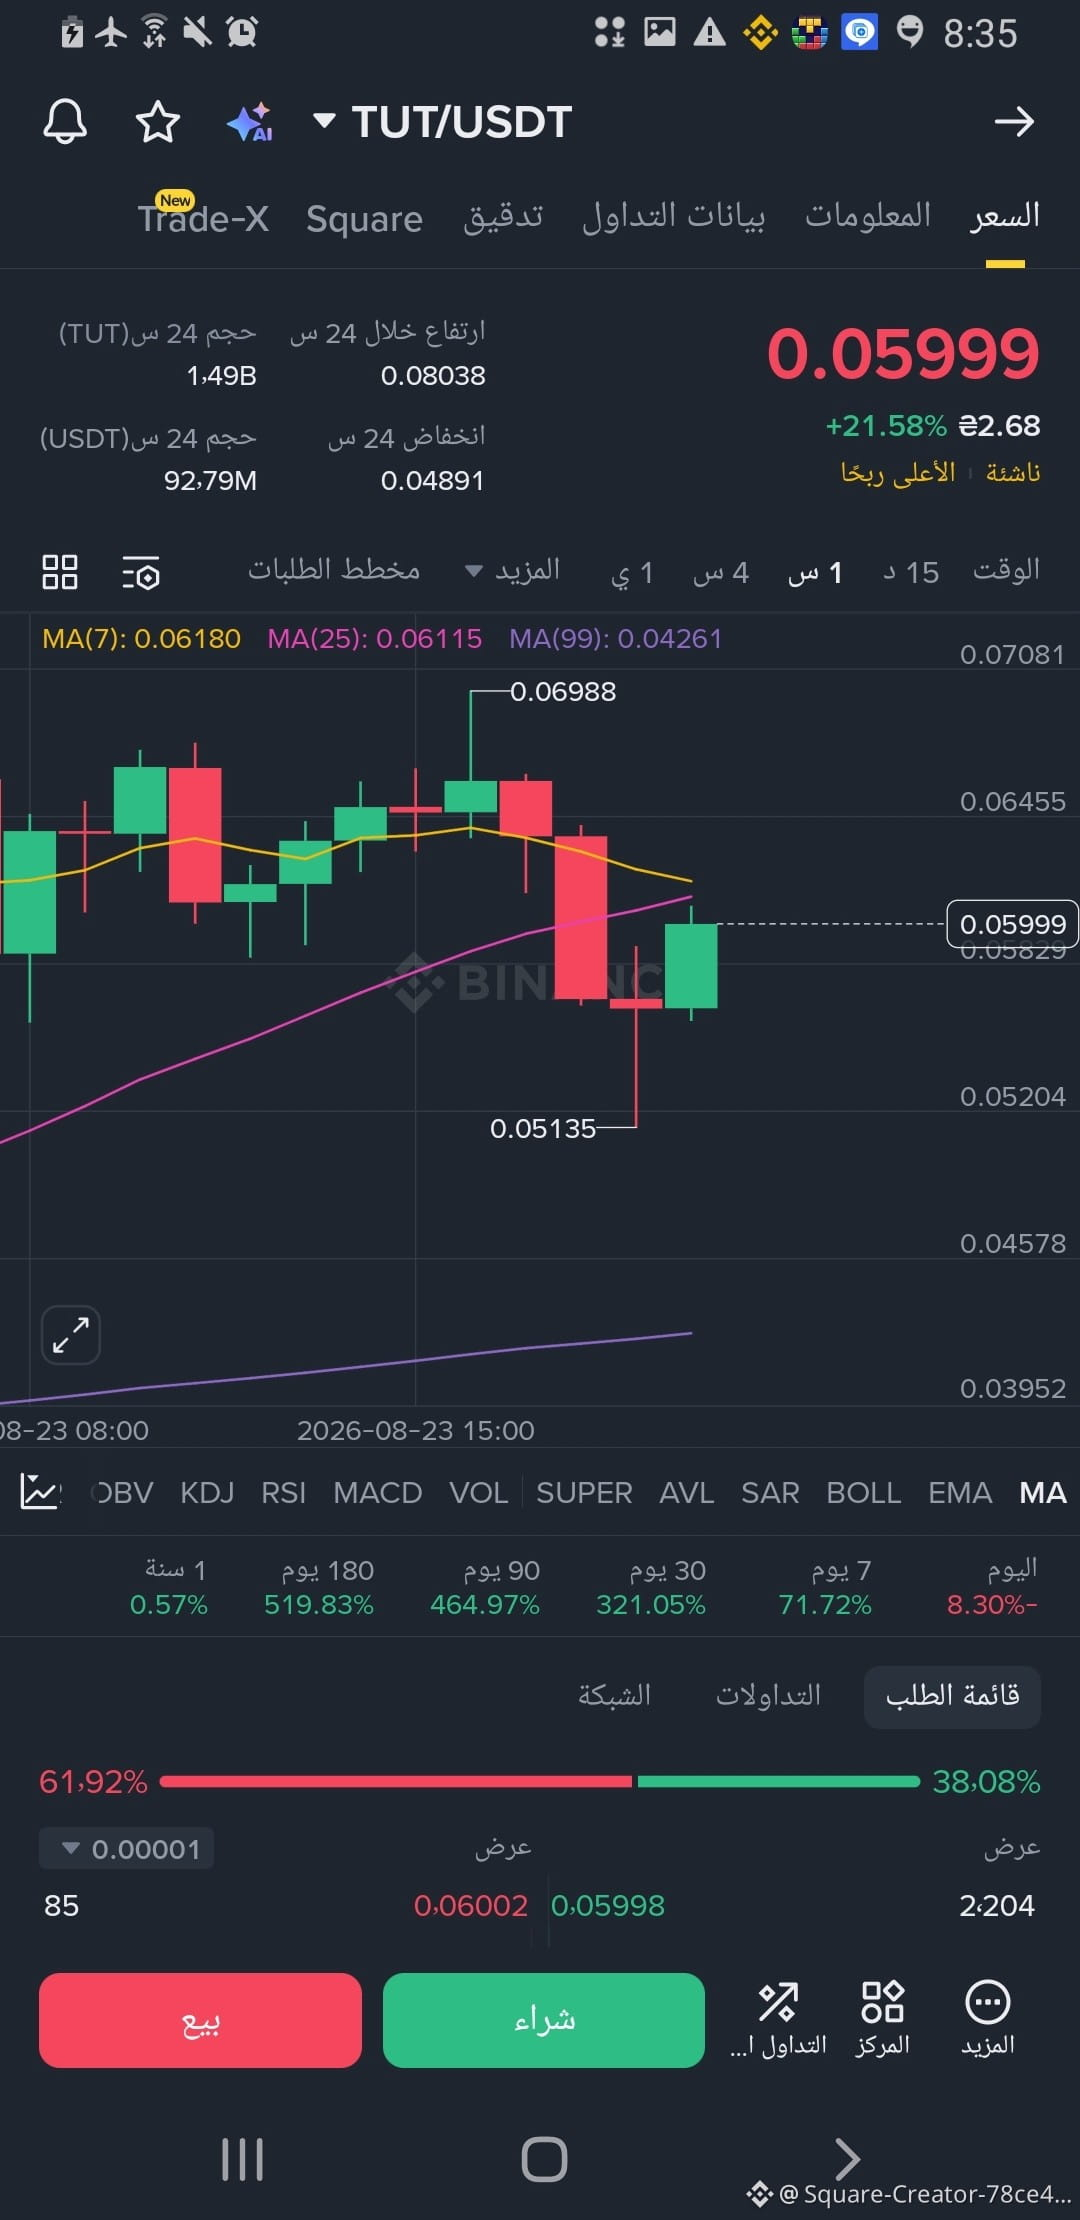Open the المعلومات tab
This screenshot has height=2220, width=1080.
tap(868, 216)
